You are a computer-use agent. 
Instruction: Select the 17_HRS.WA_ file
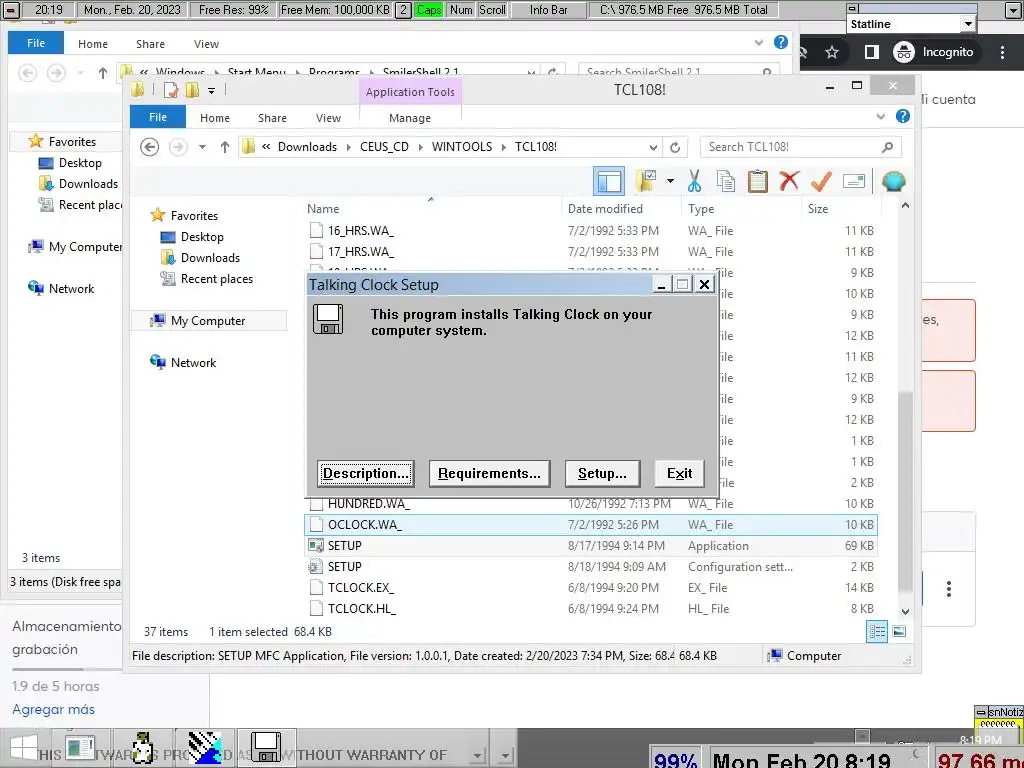point(591,251)
